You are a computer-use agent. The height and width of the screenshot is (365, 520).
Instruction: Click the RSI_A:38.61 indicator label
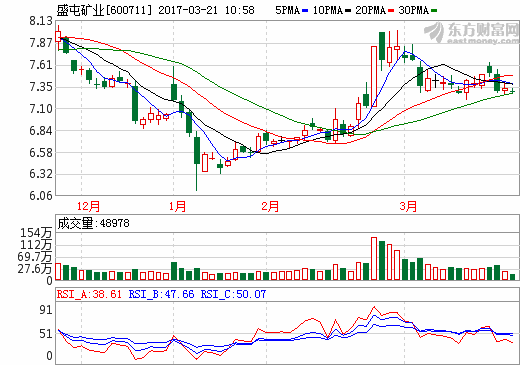[x=89, y=294]
